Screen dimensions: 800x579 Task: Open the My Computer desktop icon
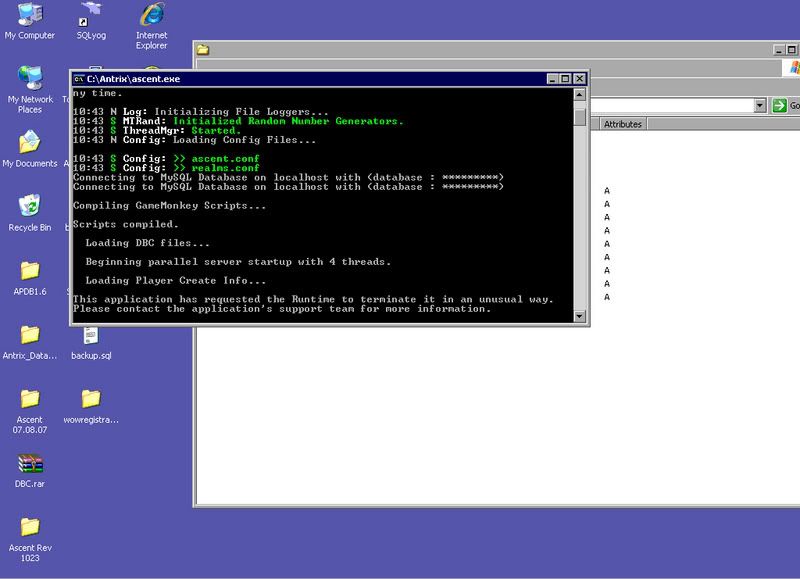(x=29, y=15)
